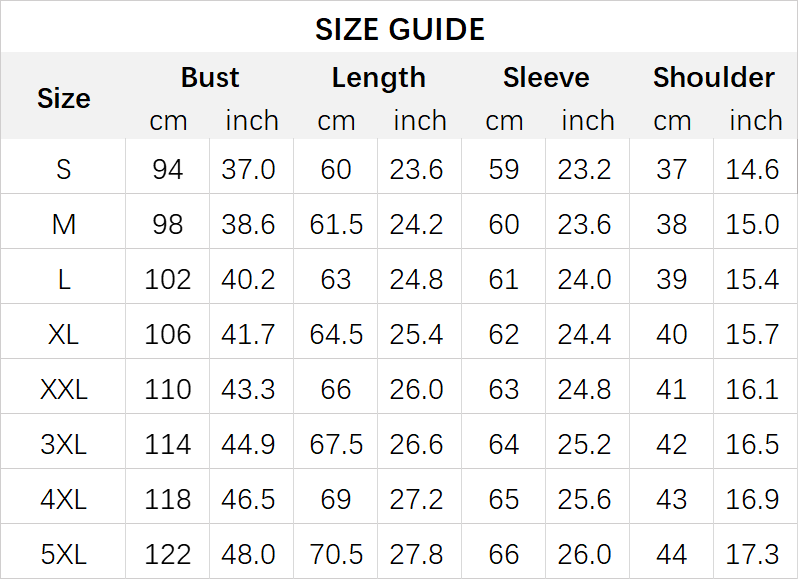Click bust value 48.0 inch
798x579 pixels.
[249, 553]
